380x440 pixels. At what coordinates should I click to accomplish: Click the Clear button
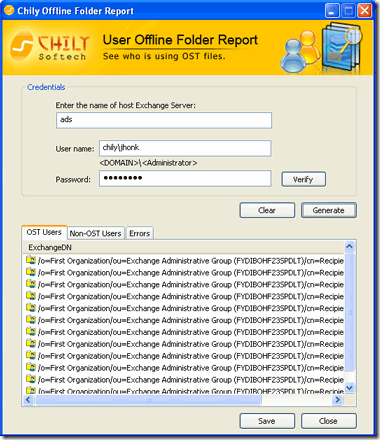(x=267, y=210)
